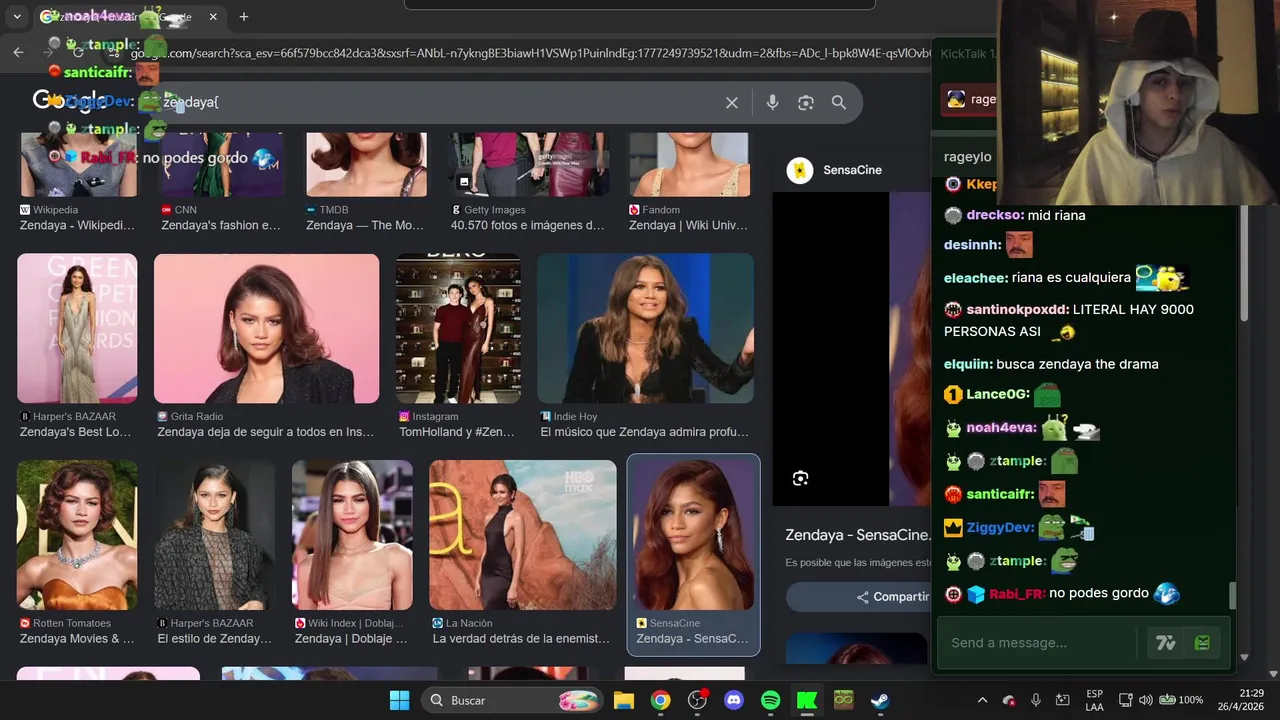The image size is (1280, 720).
Task: Show hidden system tray icons
Action: click(982, 700)
